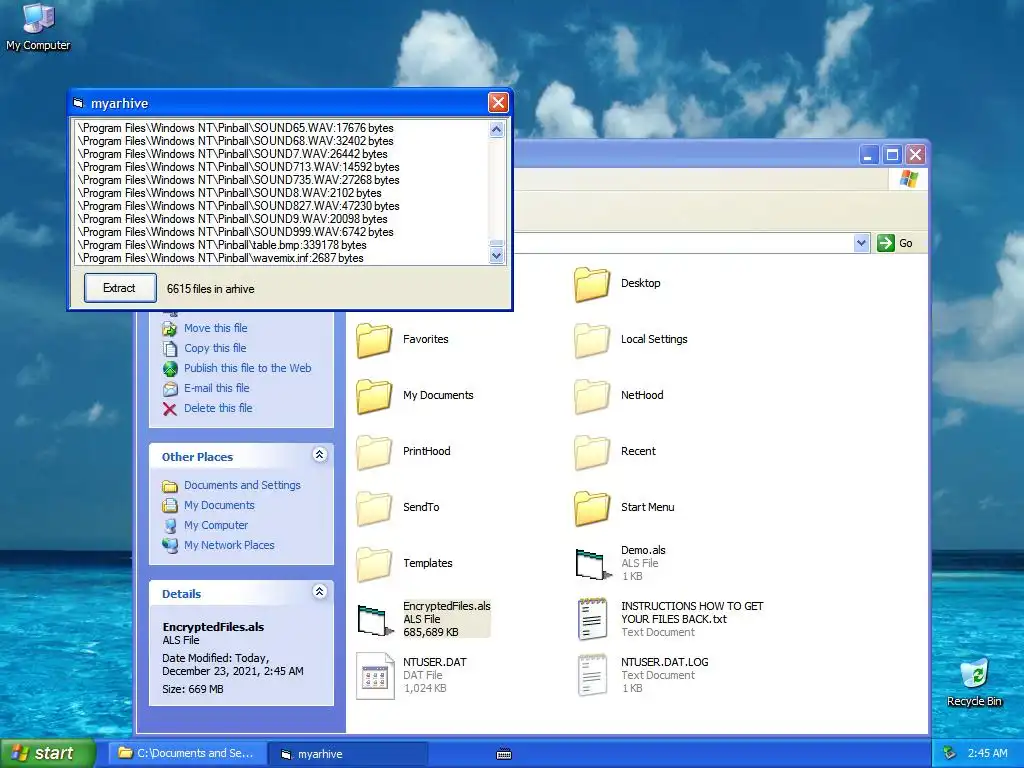This screenshot has height=768, width=1024.
Task: Open My Network Places link
Action: [229, 545]
